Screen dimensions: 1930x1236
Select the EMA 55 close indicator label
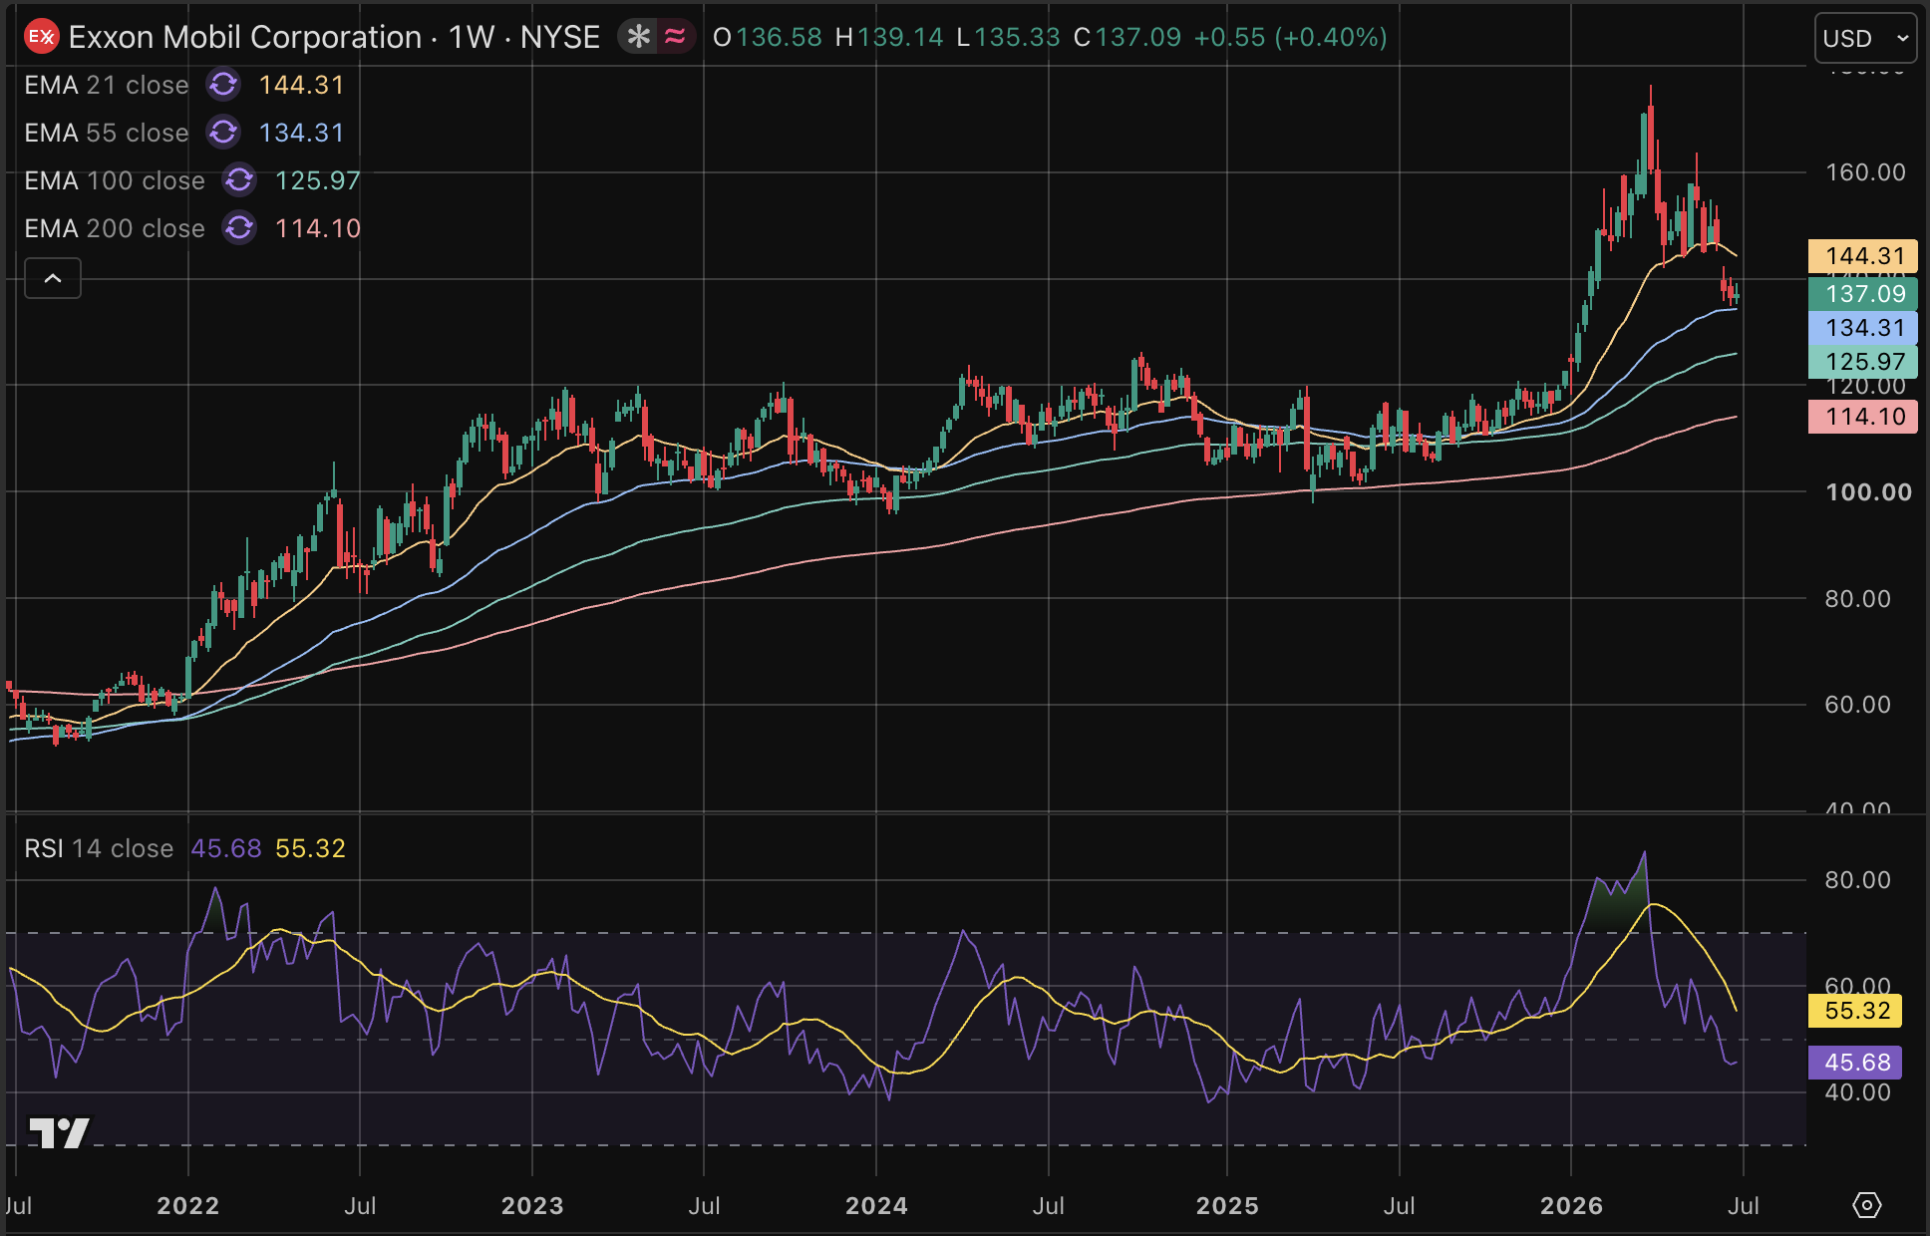pyautogui.click(x=106, y=133)
